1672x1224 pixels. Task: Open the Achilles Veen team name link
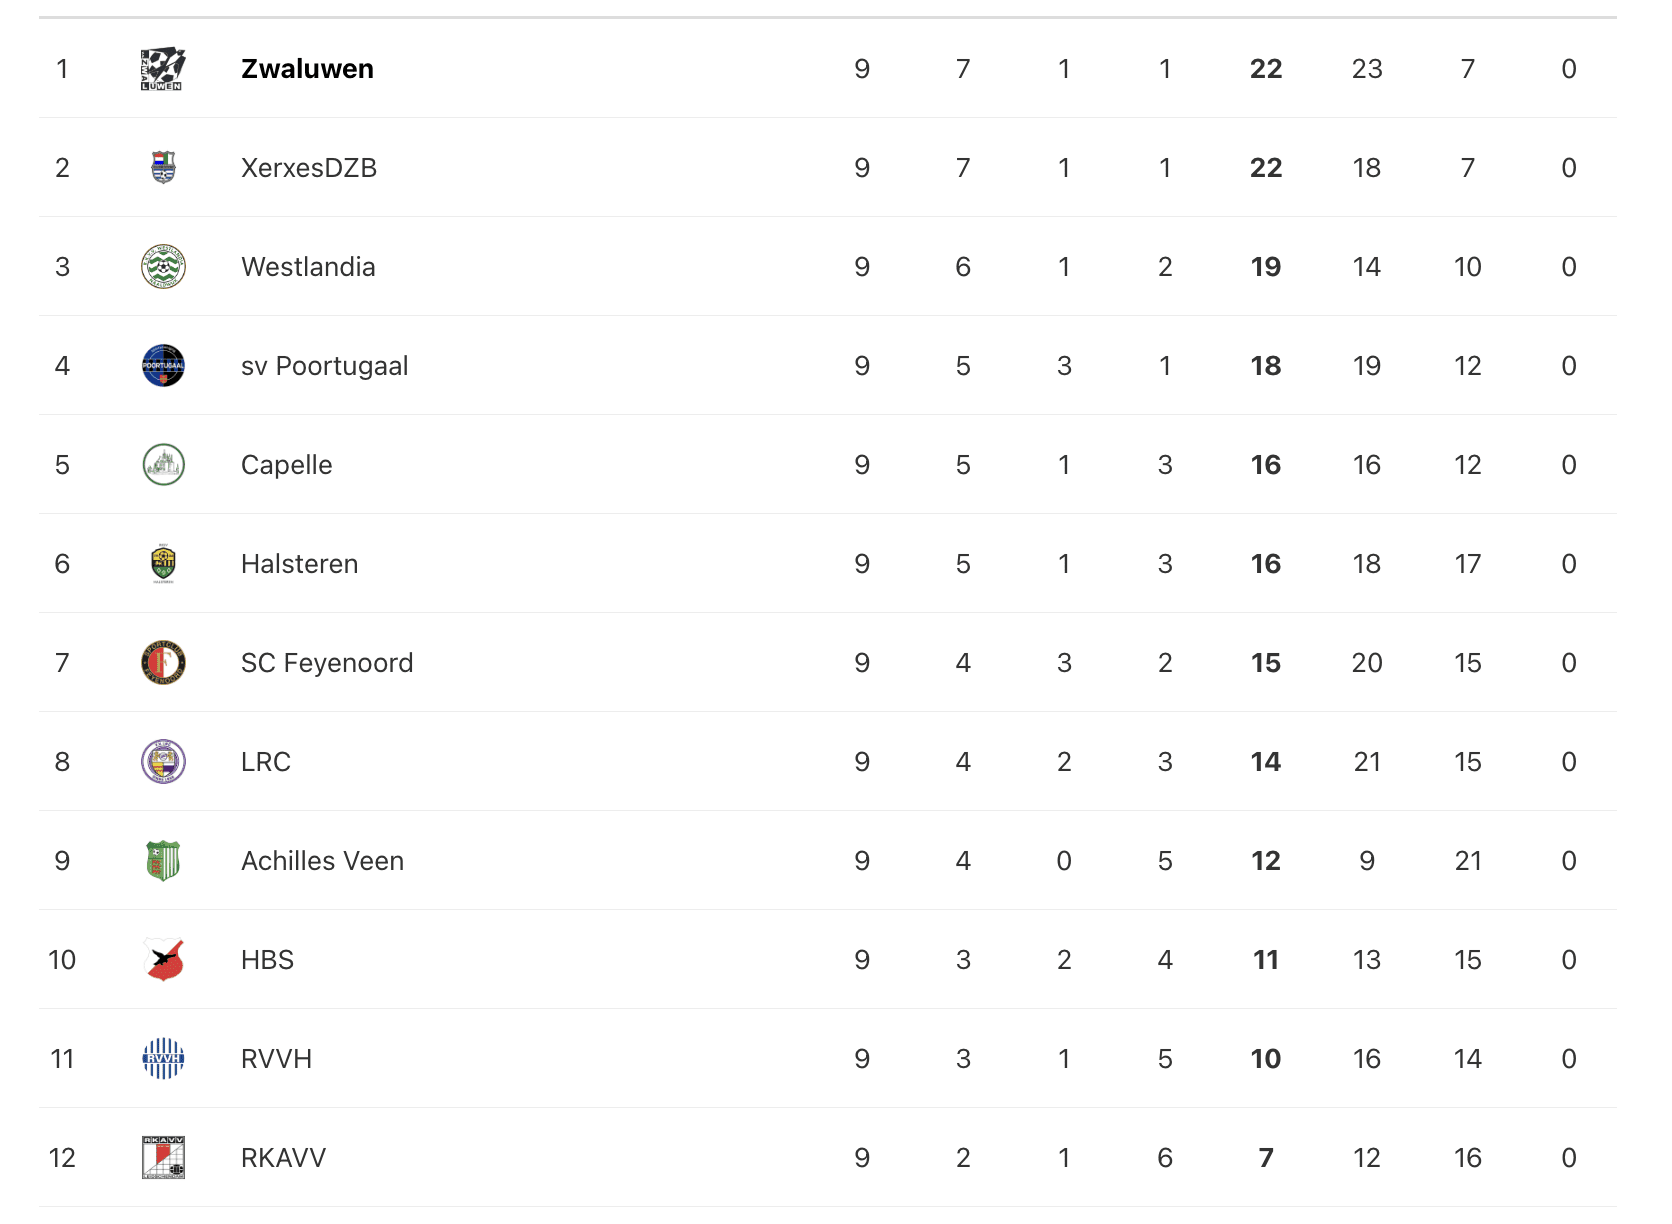[322, 861]
